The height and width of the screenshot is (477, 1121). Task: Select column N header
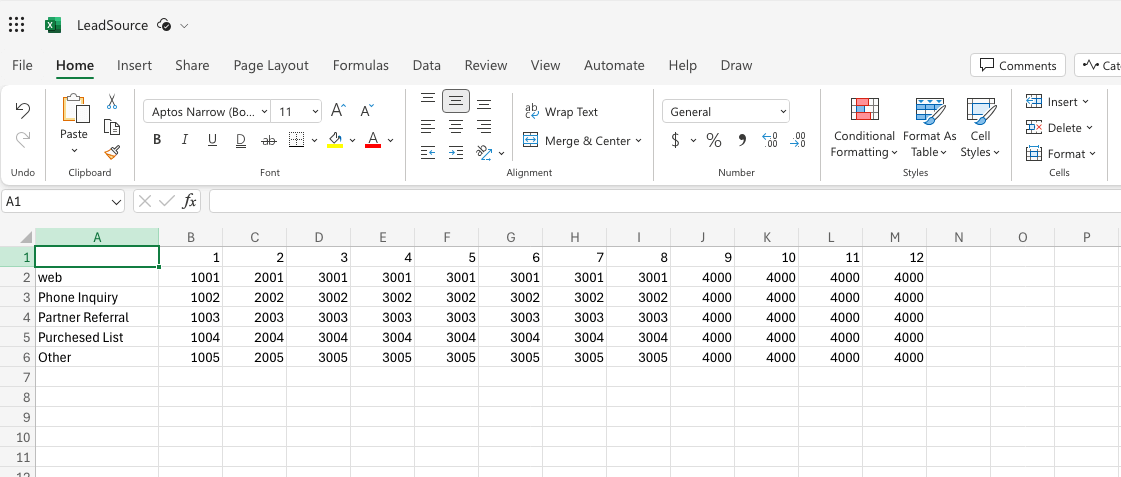[x=958, y=237]
